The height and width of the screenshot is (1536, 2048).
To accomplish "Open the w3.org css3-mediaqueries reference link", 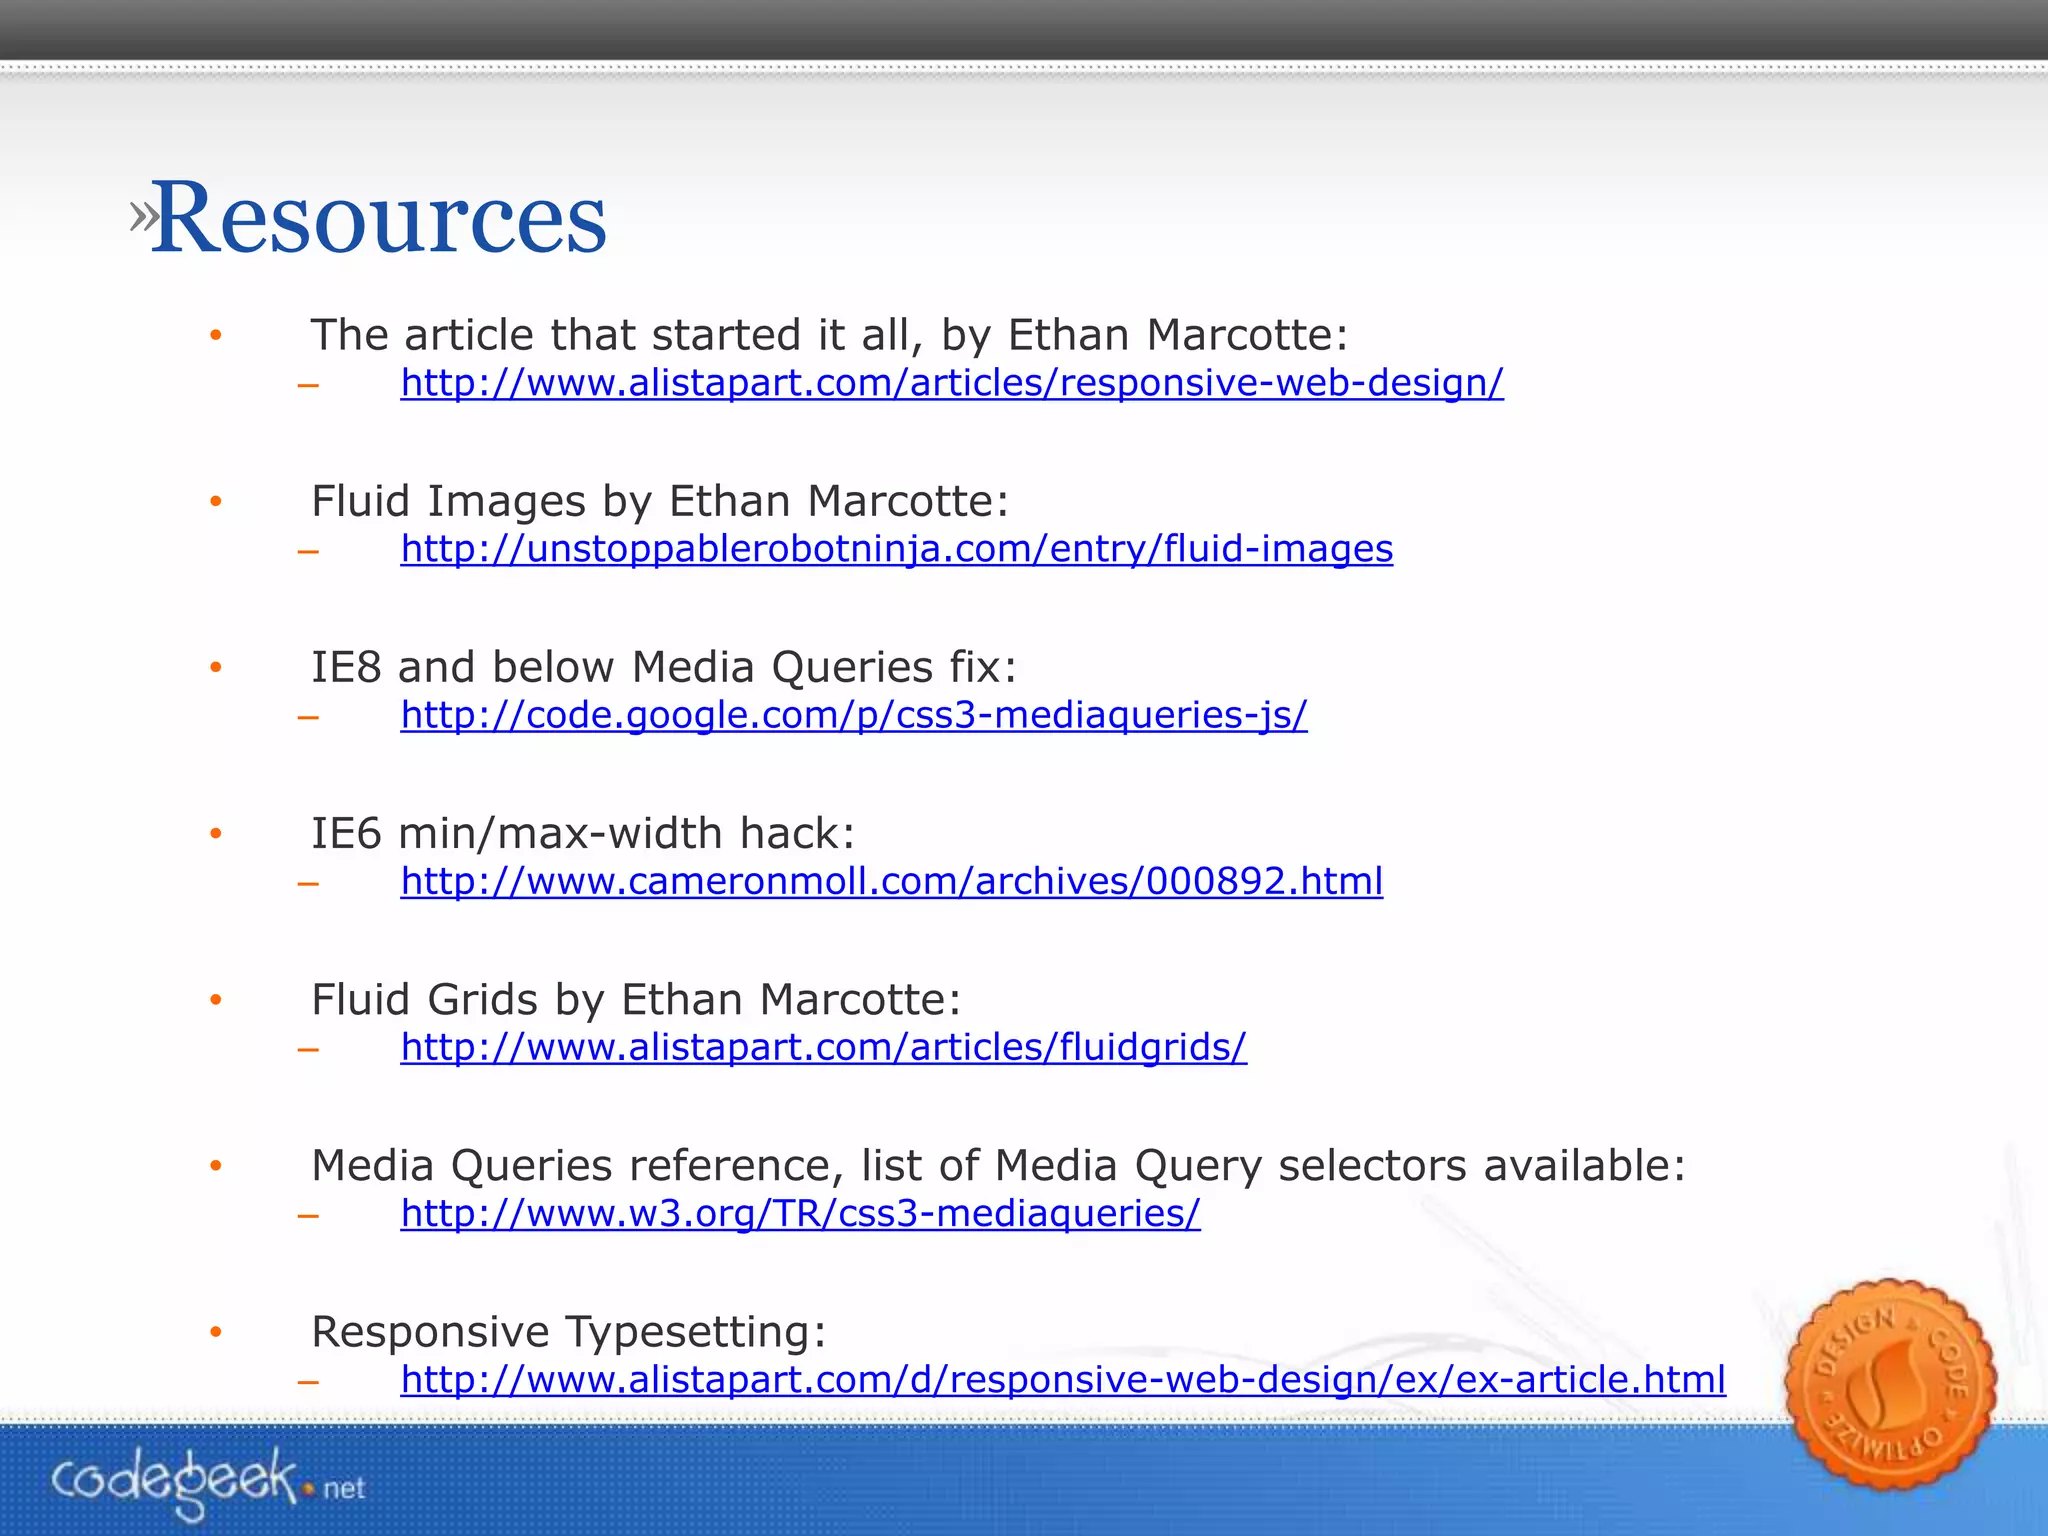I will tap(801, 1213).
